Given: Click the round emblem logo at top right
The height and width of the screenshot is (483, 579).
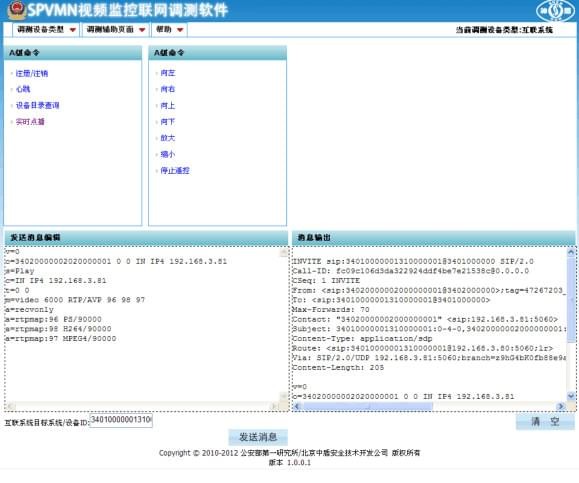Looking at the screenshot, I should click(555, 10).
